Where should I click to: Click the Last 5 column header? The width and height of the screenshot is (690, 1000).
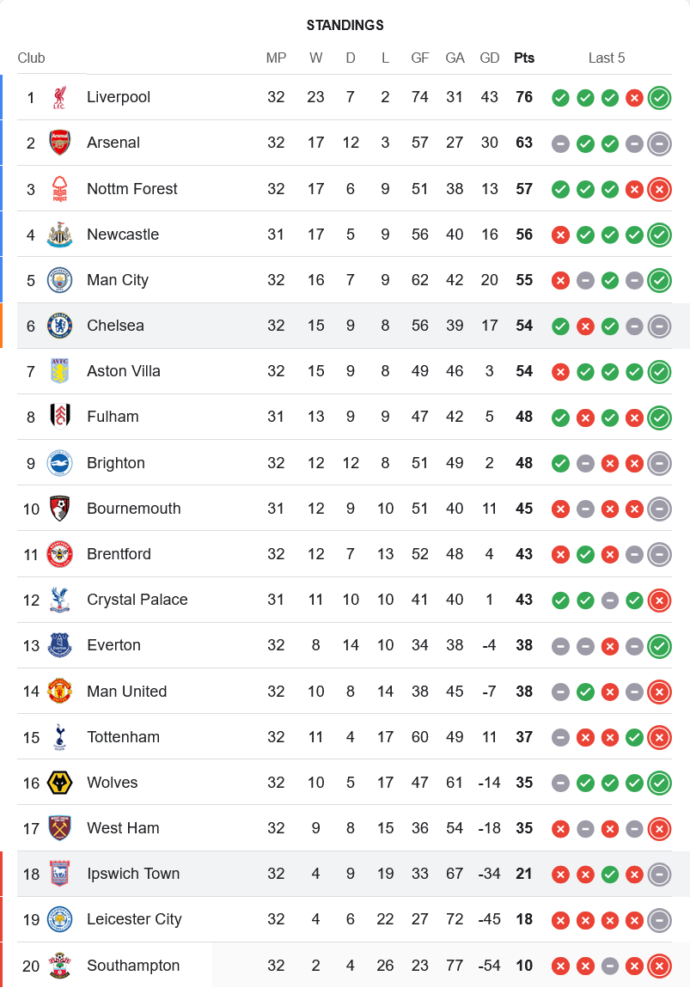[606, 58]
